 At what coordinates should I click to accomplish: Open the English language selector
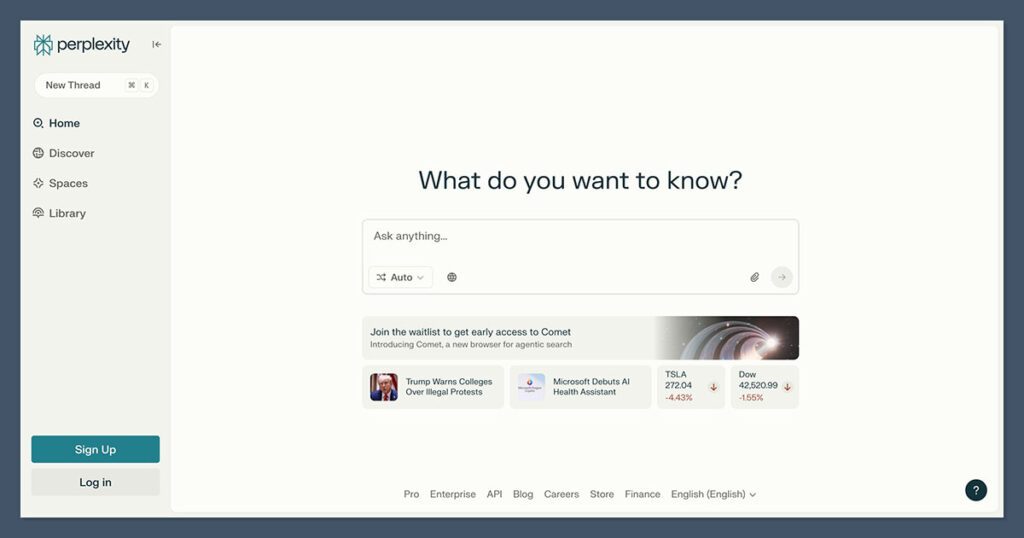[713, 494]
